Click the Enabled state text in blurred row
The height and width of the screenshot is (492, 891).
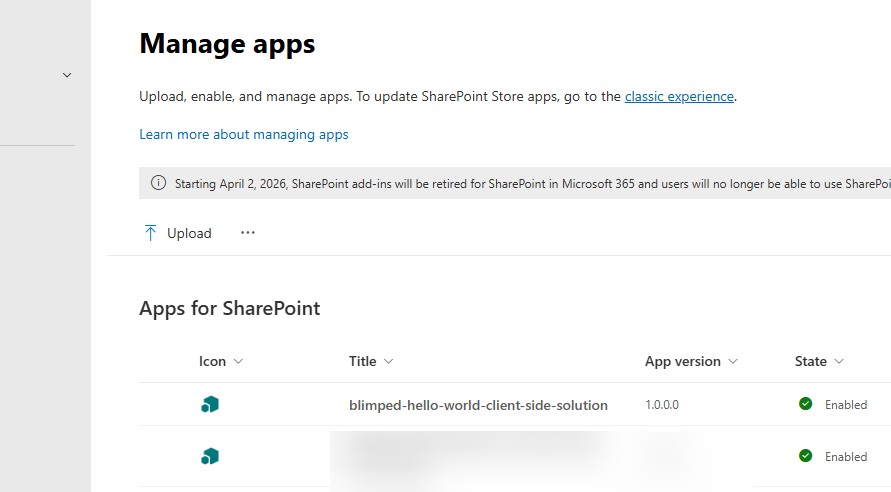point(846,456)
